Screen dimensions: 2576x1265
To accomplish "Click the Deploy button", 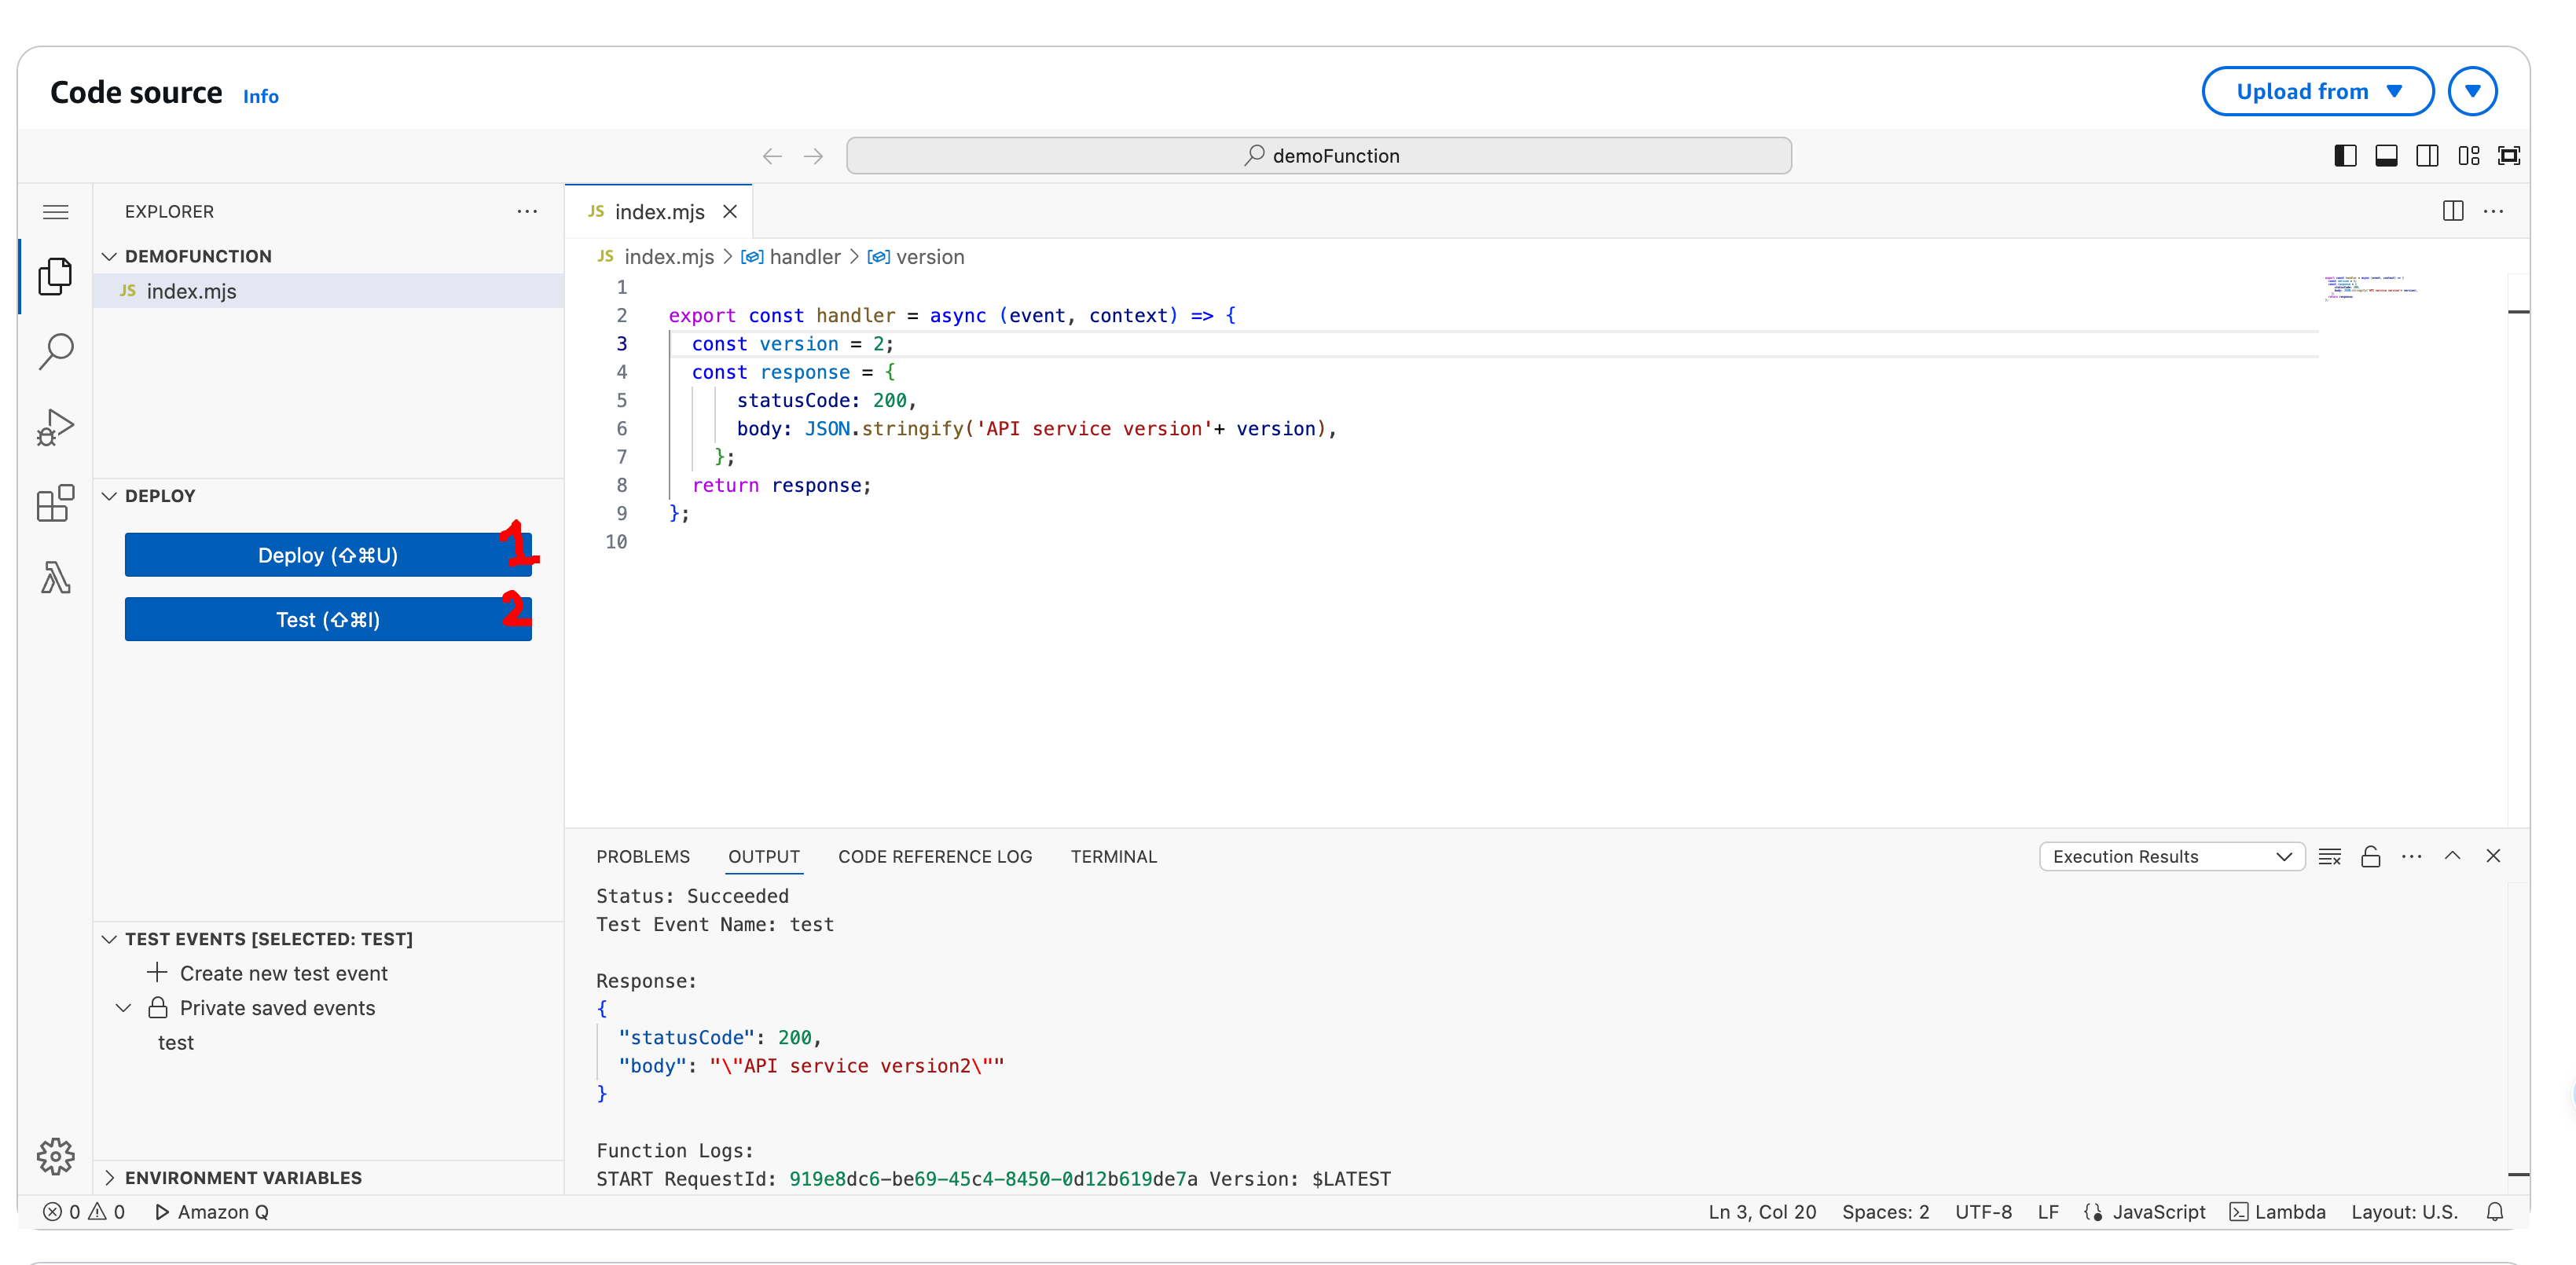I will coord(327,555).
